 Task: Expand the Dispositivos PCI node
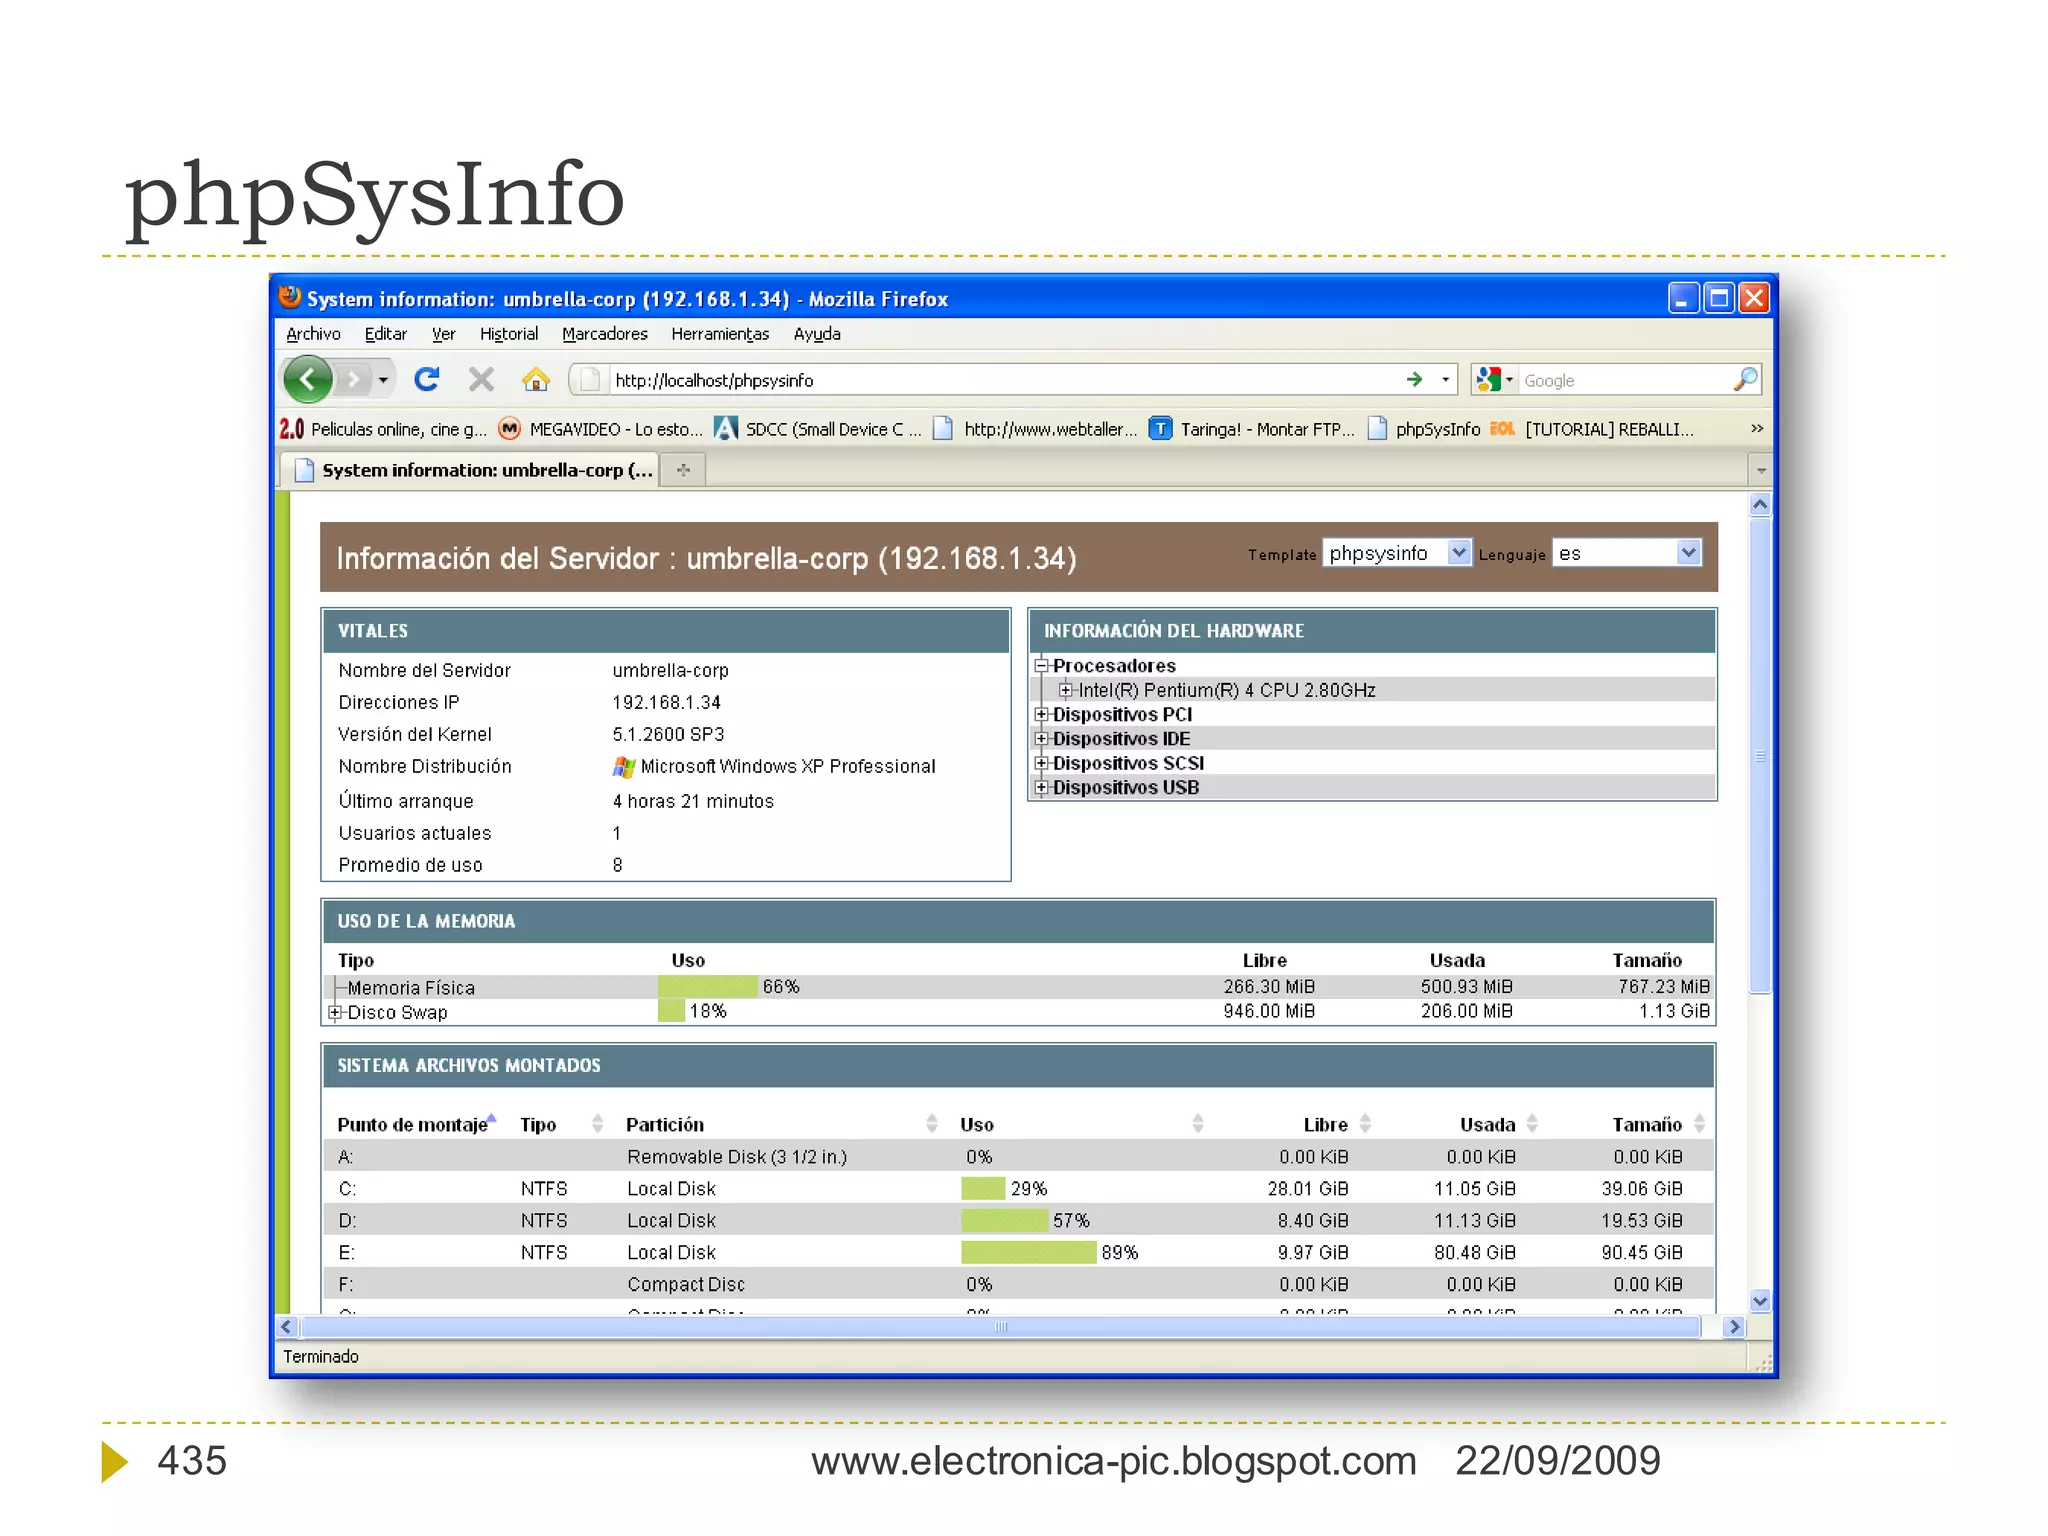tap(1041, 715)
